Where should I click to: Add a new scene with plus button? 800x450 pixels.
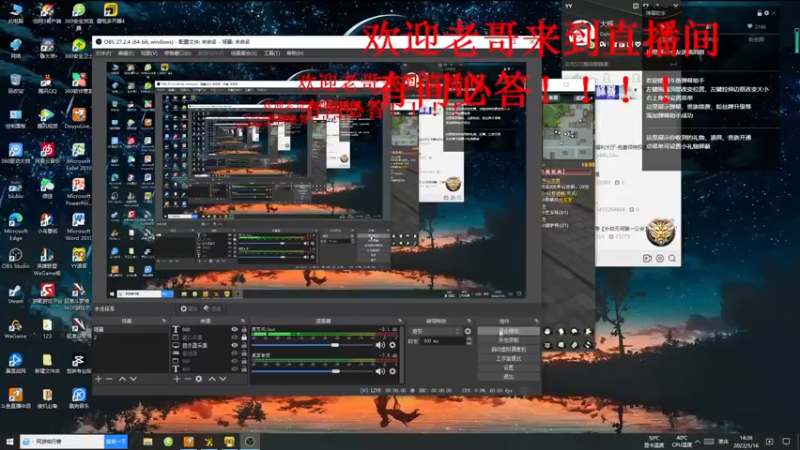[98, 379]
